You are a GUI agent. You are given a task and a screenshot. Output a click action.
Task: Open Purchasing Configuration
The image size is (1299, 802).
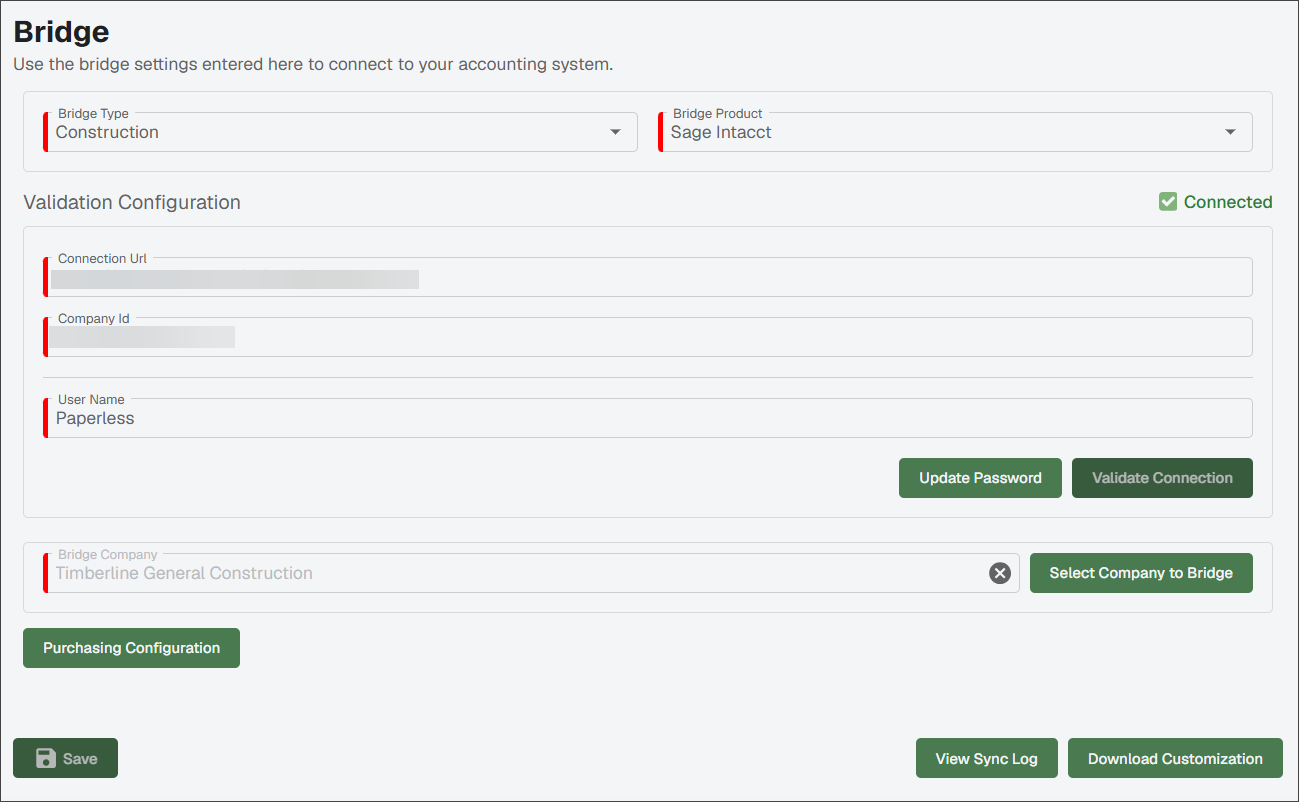tap(131, 648)
